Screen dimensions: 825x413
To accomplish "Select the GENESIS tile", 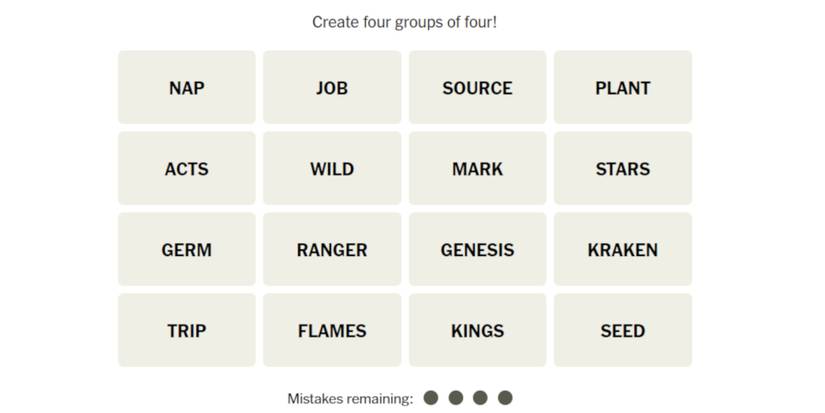I will coord(477,250).
